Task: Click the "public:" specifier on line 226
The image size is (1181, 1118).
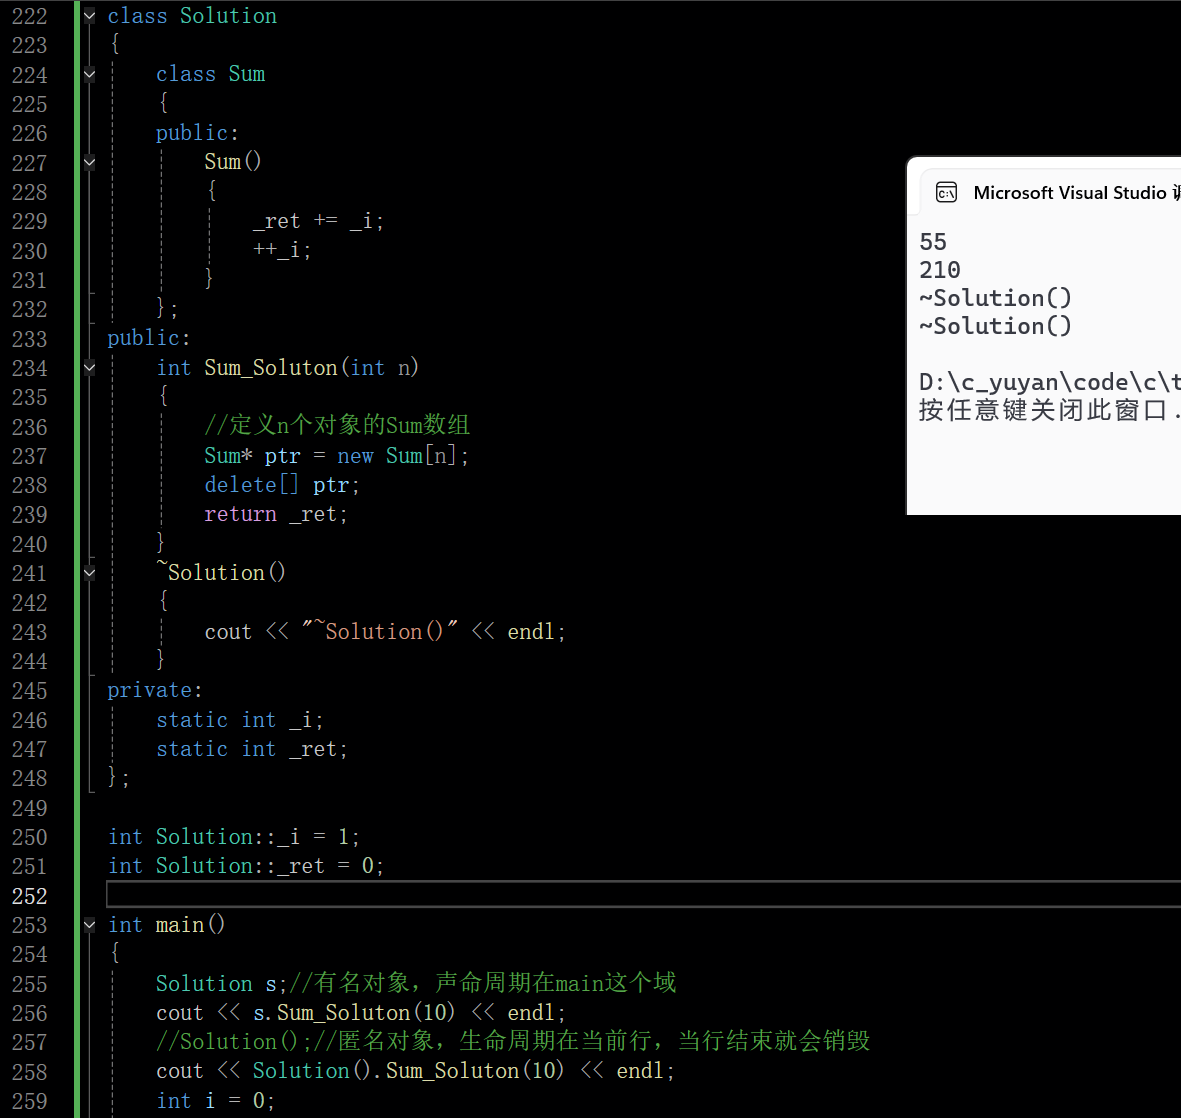Action: click(x=197, y=133)
